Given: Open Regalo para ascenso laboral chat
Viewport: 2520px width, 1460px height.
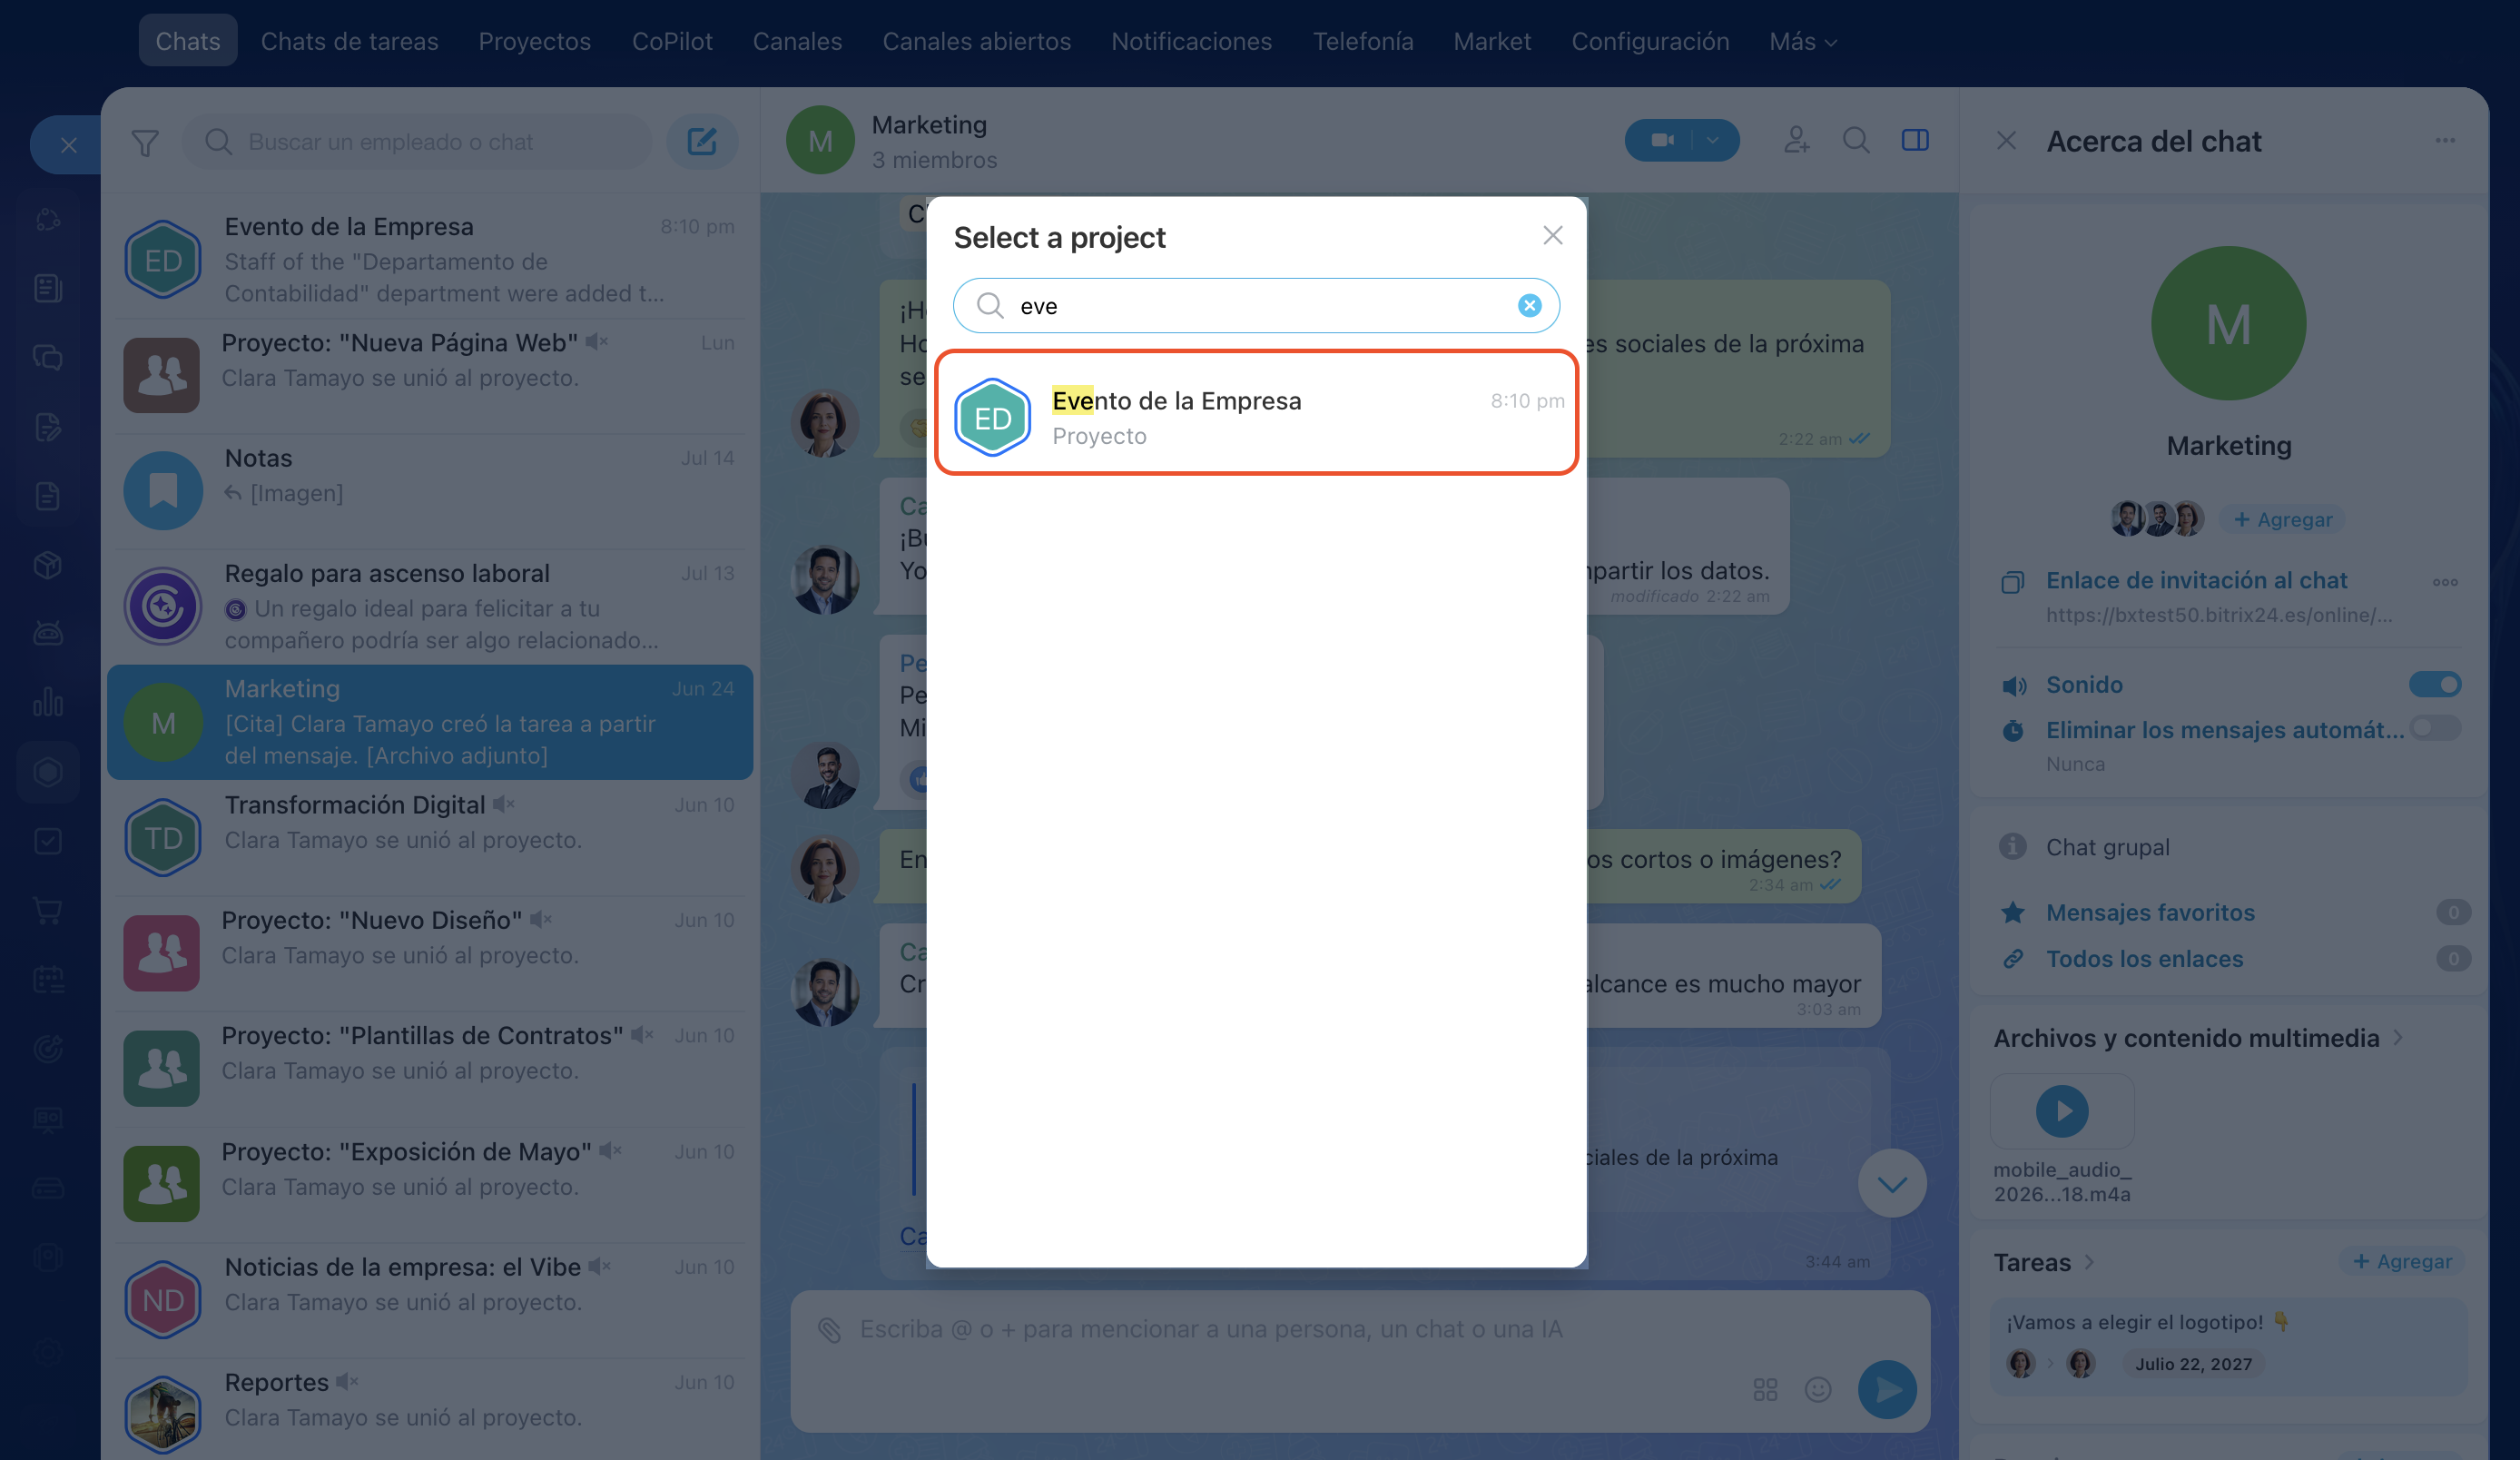Looking at the screenshot, I should [x=430, y=606].
